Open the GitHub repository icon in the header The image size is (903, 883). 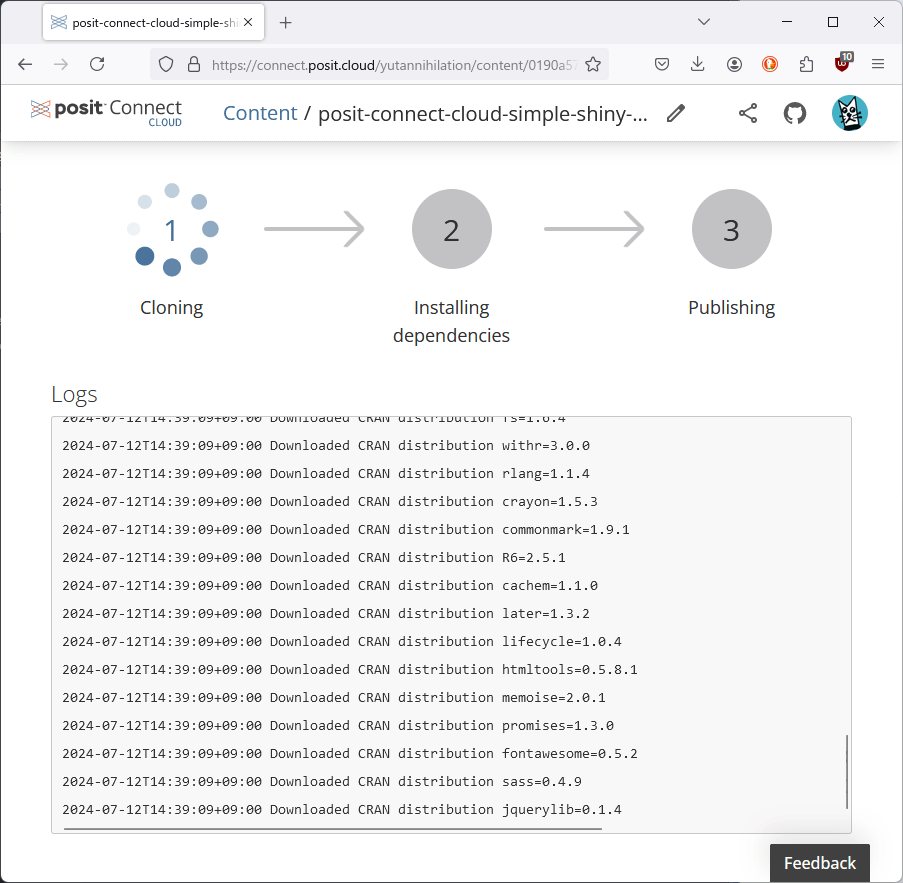click(794, 113)
